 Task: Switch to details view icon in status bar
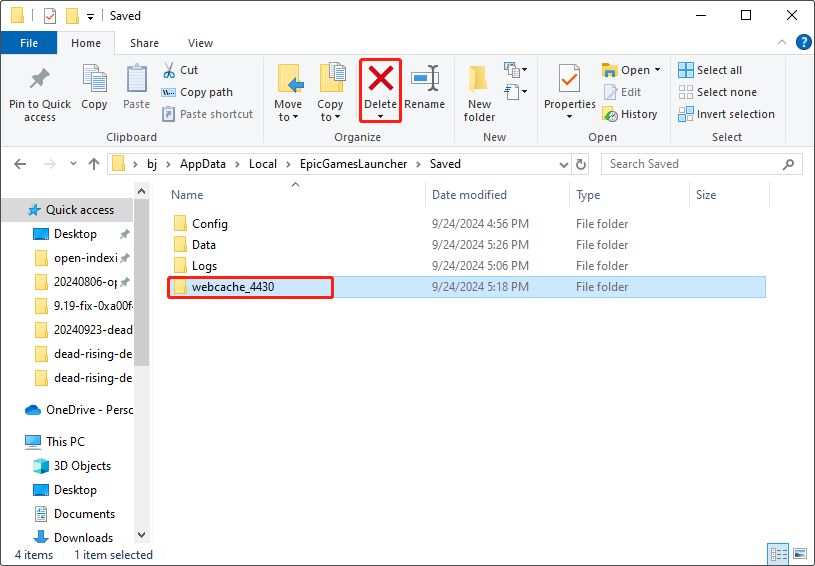[779, 554]
